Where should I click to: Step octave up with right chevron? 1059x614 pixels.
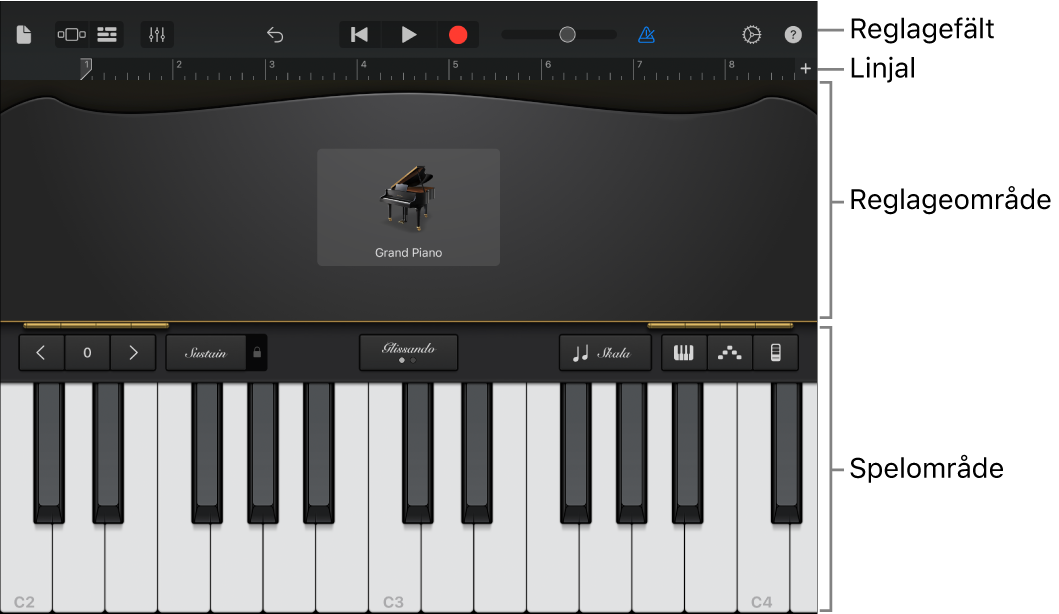coord(132,352)
